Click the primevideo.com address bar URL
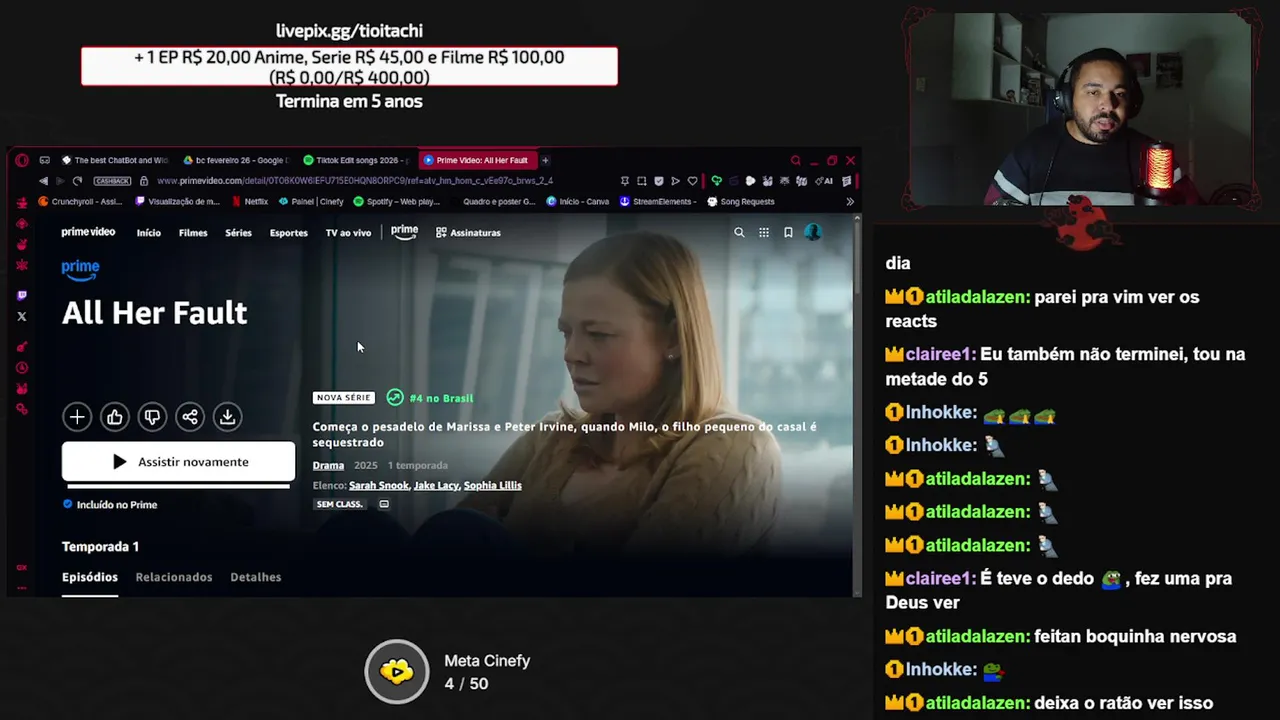Image resolution: width=1280 pixels, height=720 pixels. pos(355,181)
